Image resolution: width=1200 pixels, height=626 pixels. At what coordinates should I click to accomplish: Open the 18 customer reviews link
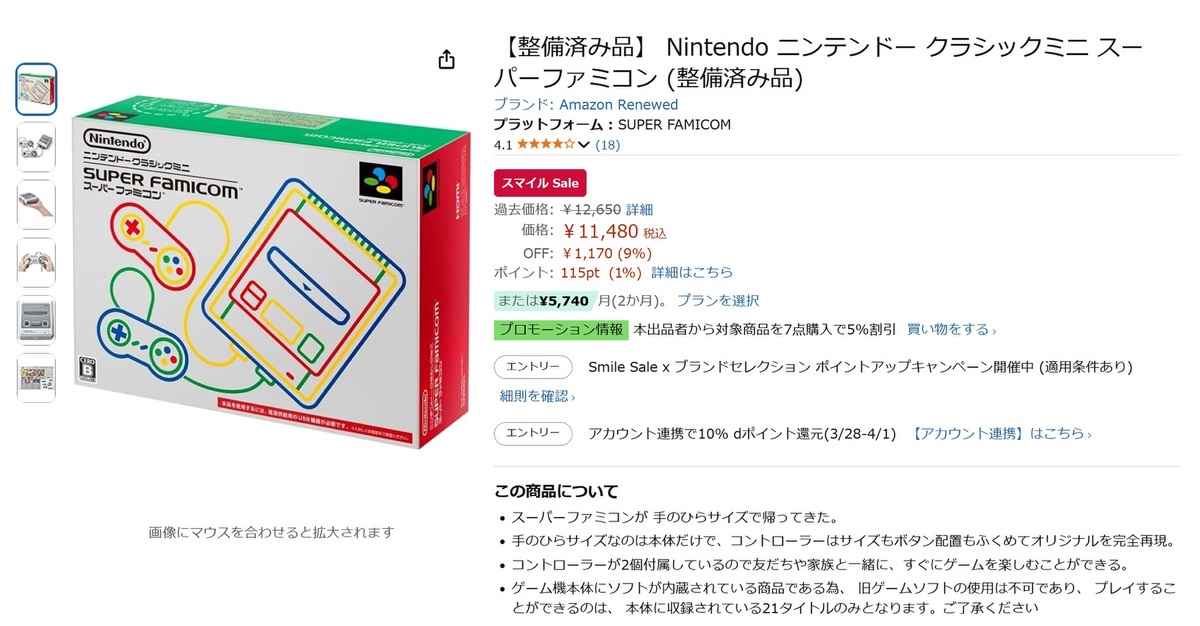[x=608, y=145]
